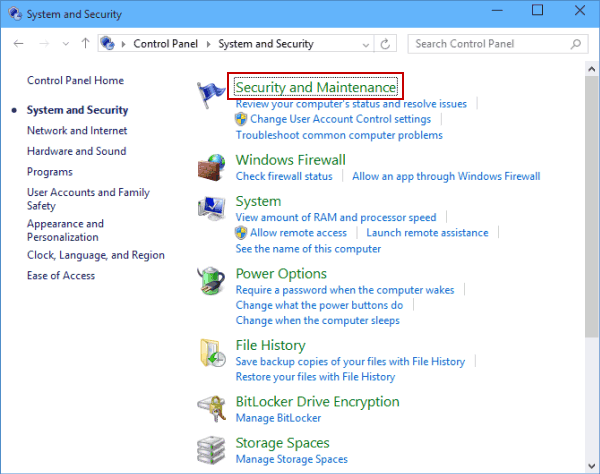
Task: Open Change User Account Control settings
Action: click(x=341, y=119)
